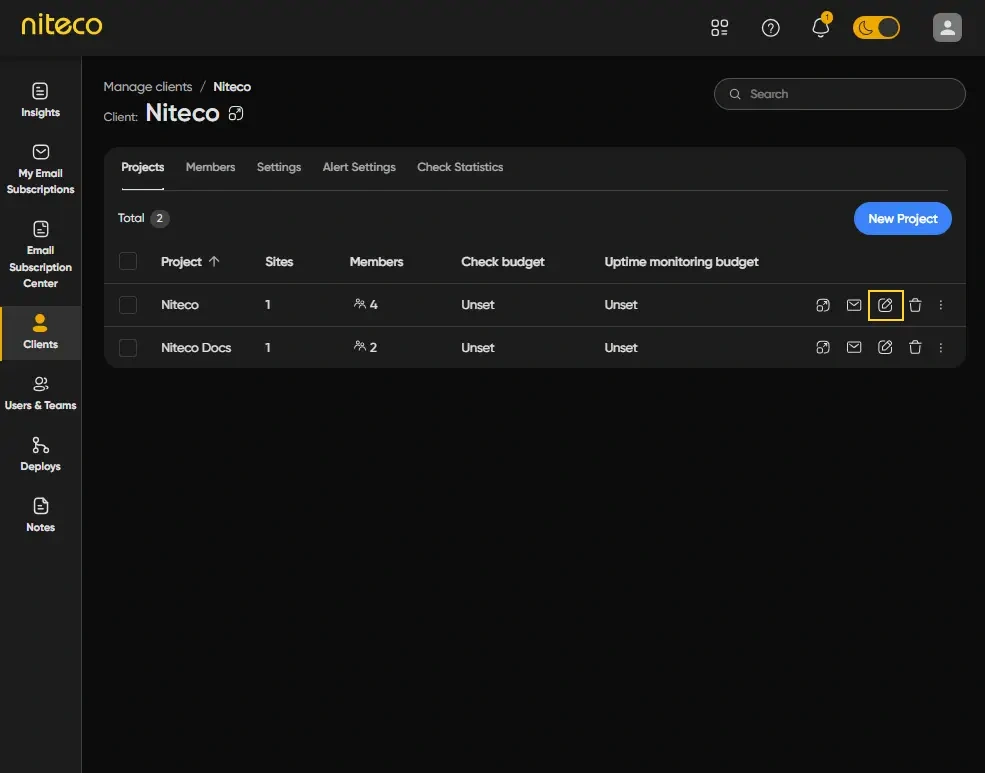Switch to the Members tab
Viewport: 985px width, 773px height.
coord(210,167)
